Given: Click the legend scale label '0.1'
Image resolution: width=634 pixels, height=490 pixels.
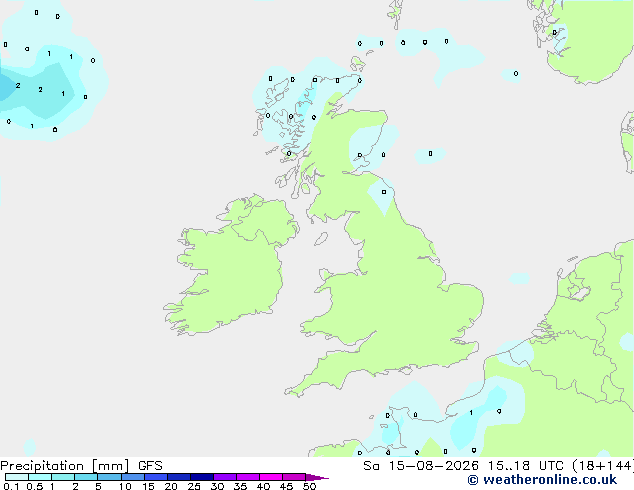Looking at the screenshot, I should coord(11,486).
